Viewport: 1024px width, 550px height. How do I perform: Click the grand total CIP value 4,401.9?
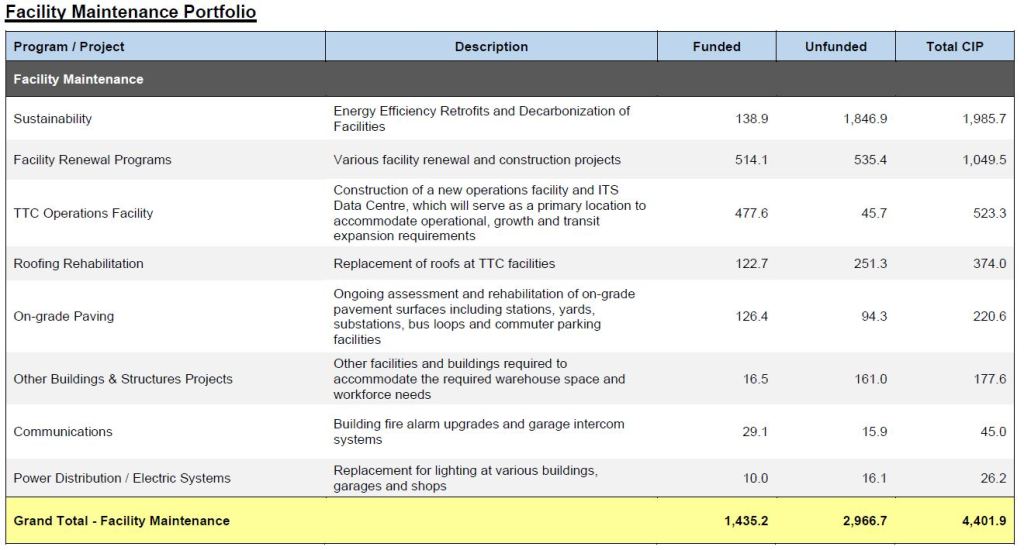[984, 521]
